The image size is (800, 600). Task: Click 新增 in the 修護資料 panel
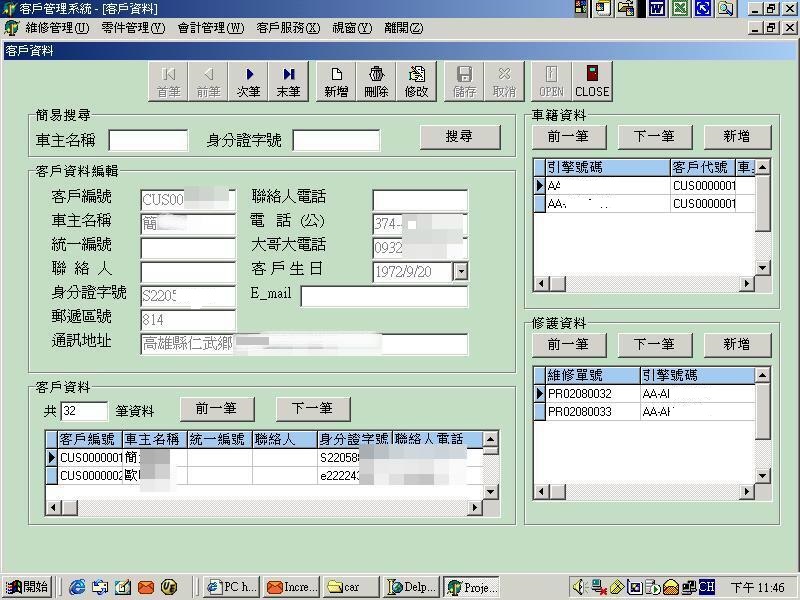point(737,345)
